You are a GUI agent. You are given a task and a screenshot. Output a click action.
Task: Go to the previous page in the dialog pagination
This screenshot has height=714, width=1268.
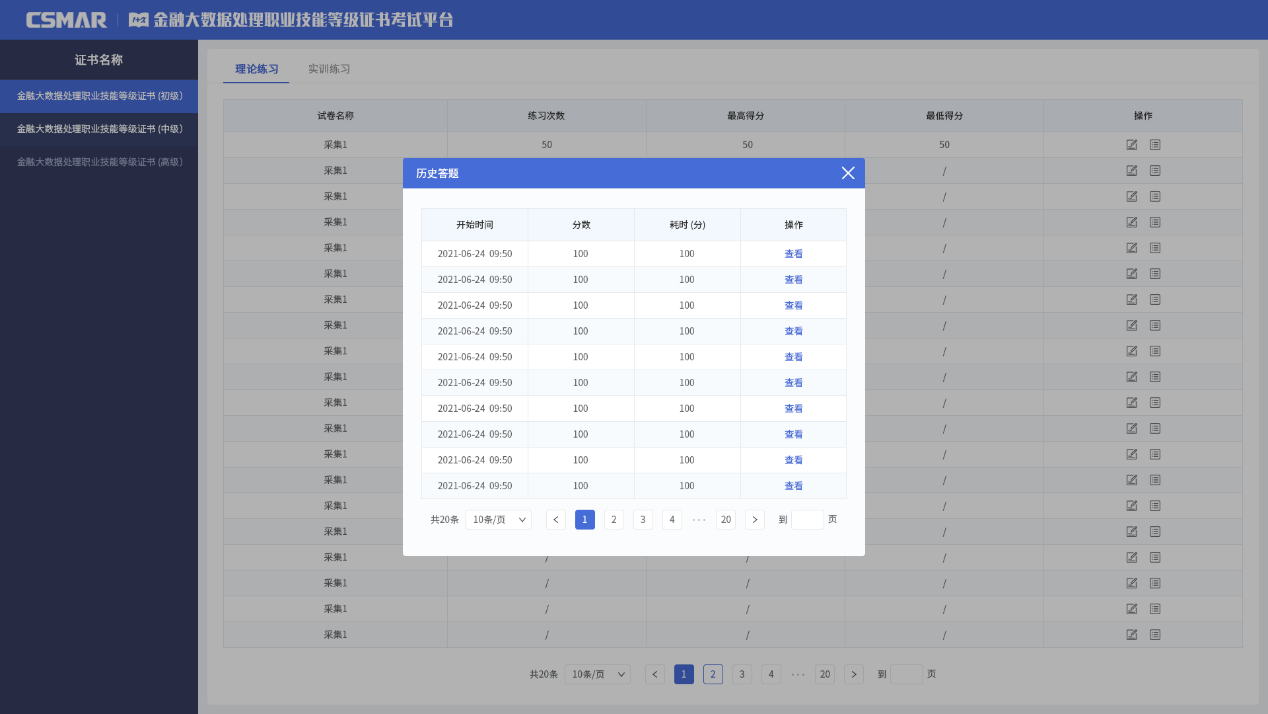pyautogui.click(x=556, y=520)
